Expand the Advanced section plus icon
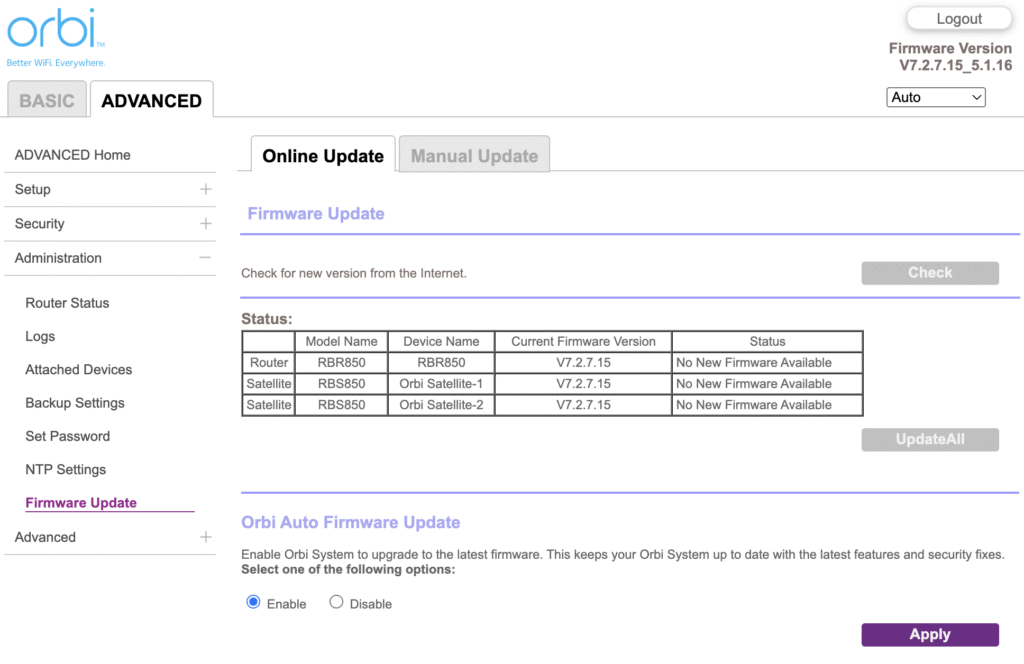This screenshot has width=1024, height=664. click(x=205, y=537)
